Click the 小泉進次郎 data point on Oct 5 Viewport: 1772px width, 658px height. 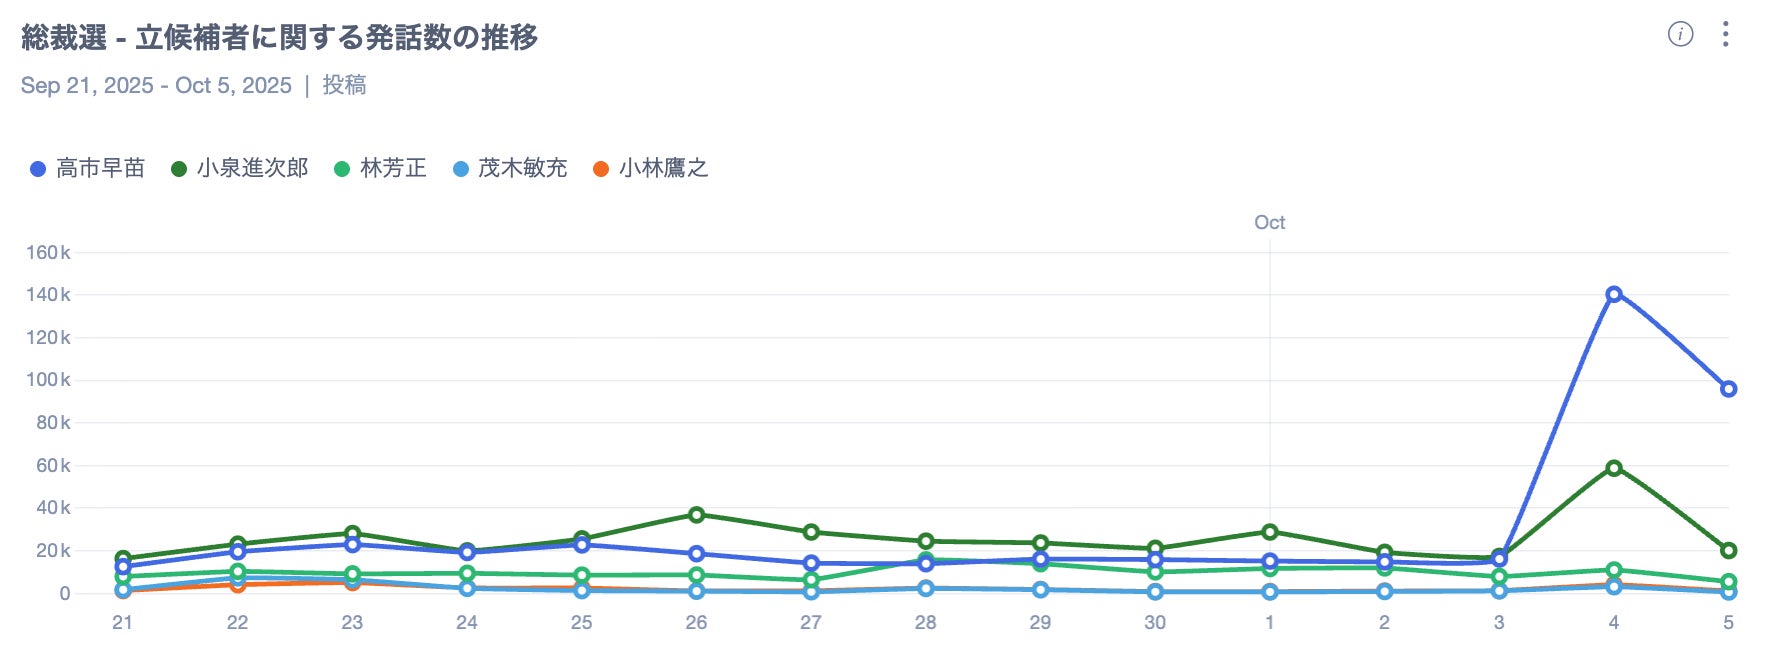(1728, 550)
